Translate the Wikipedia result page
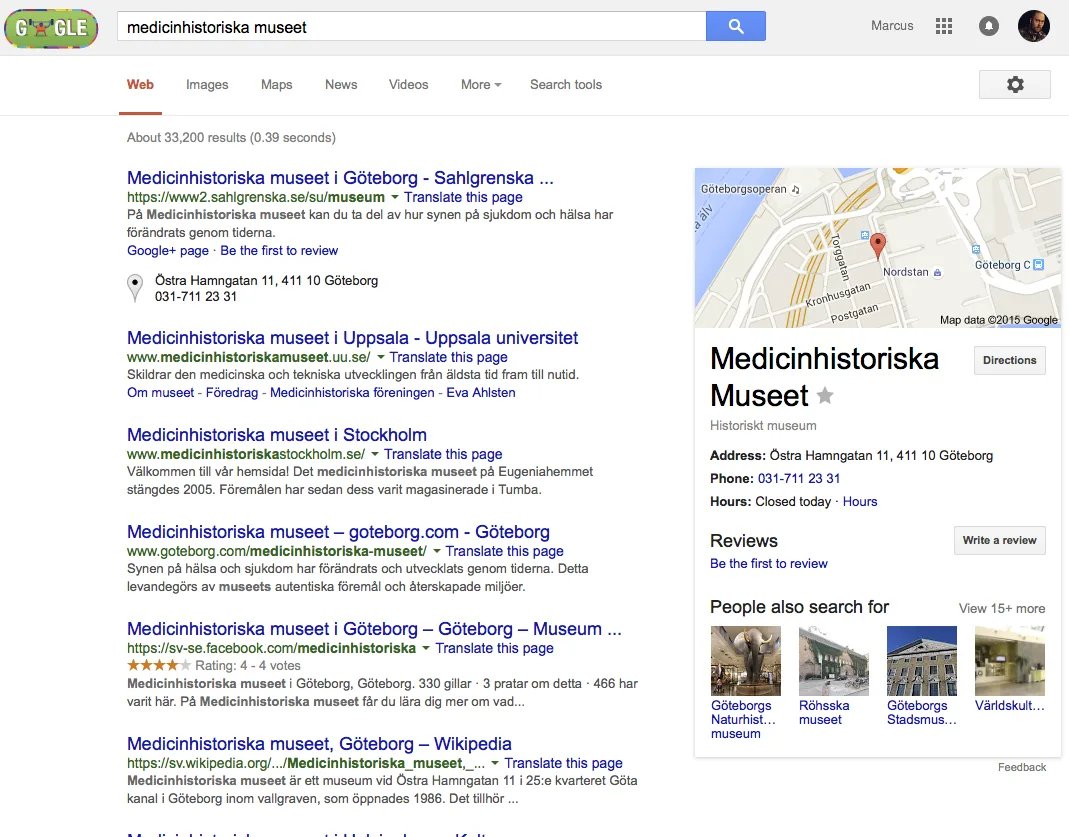Image resolution: width=1069 pixels, height=837 pixels. 564,763
